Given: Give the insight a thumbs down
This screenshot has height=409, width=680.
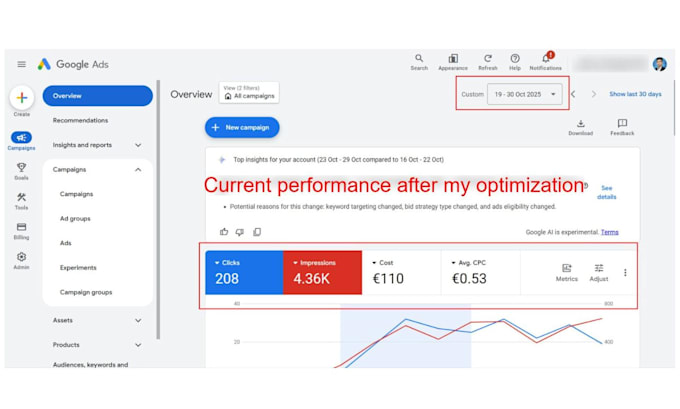Looking at the screenshot, I should 240,232.
